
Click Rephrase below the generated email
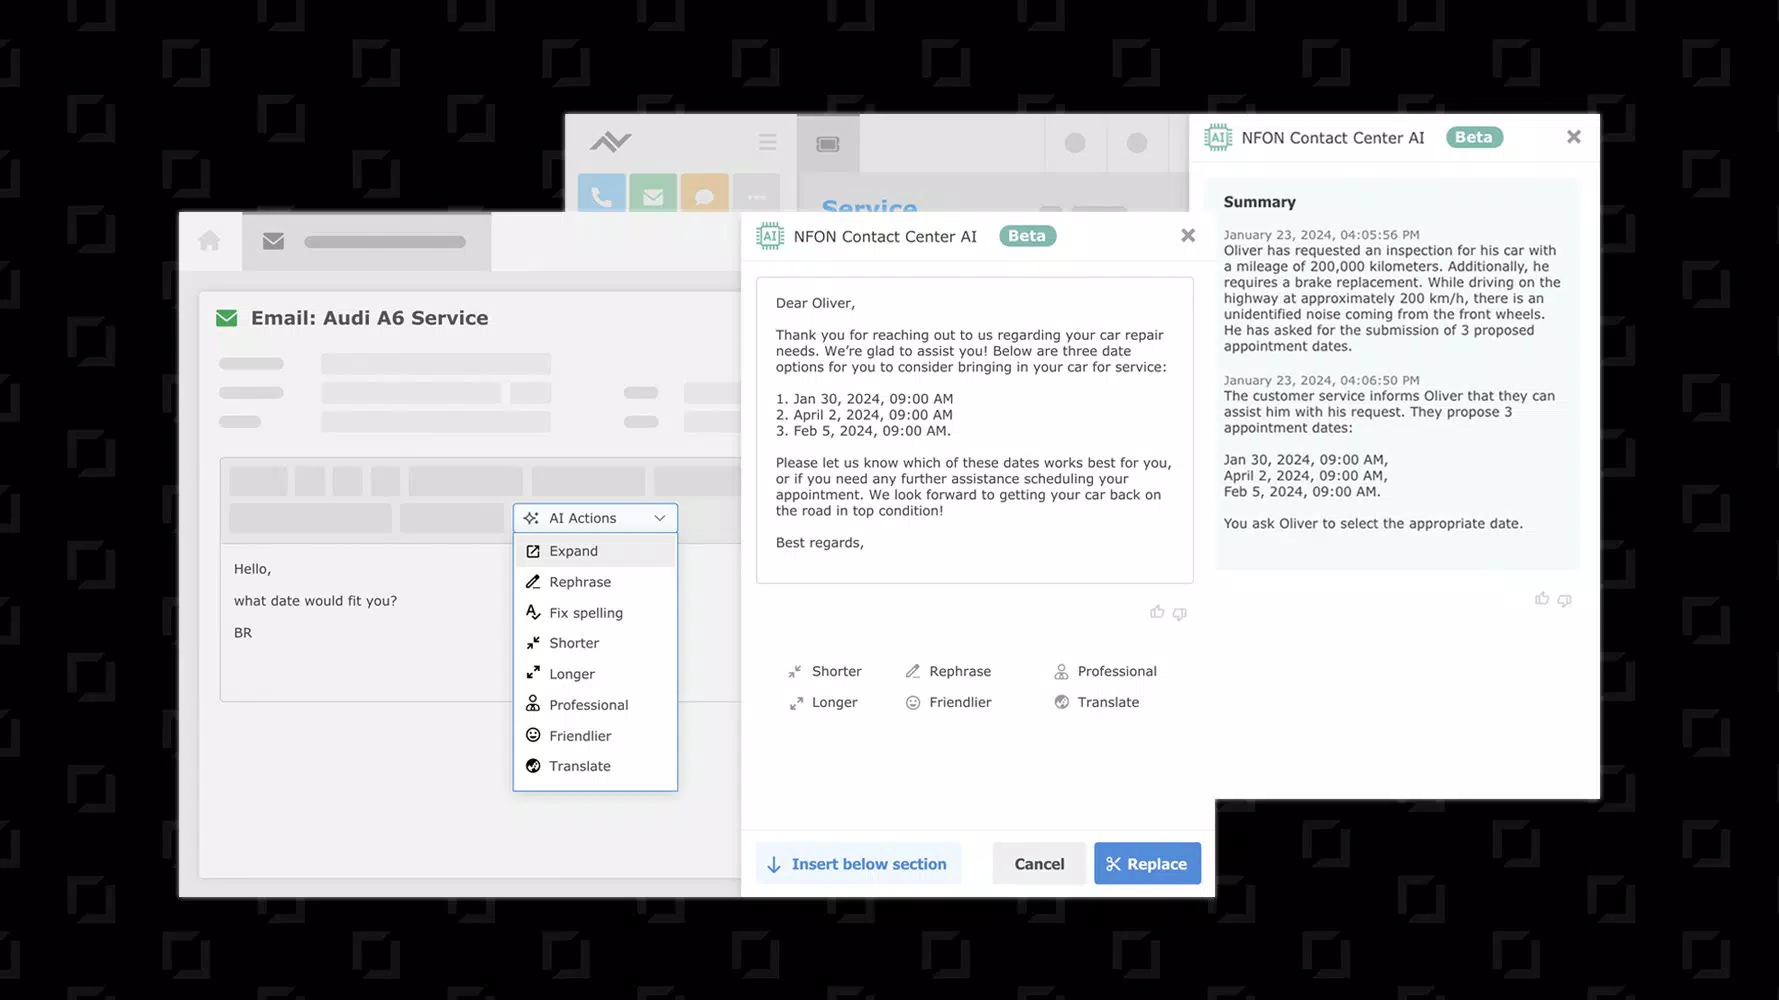coord(948,671)
